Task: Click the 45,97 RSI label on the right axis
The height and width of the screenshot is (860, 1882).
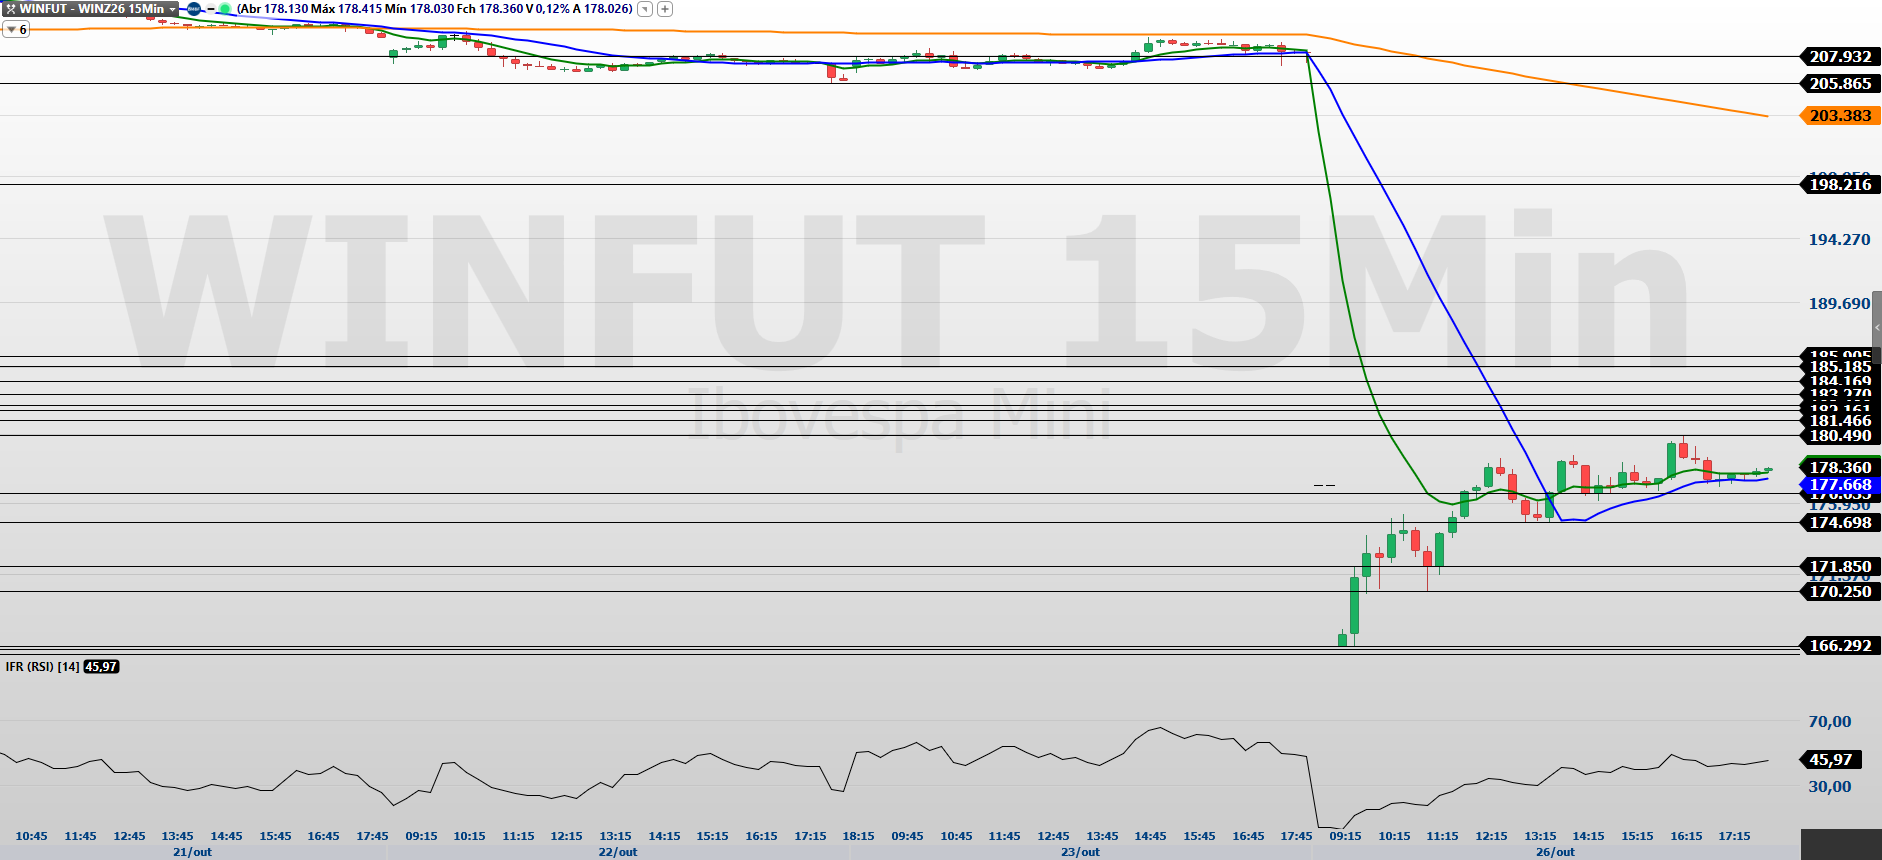Action: point(1830,760)
